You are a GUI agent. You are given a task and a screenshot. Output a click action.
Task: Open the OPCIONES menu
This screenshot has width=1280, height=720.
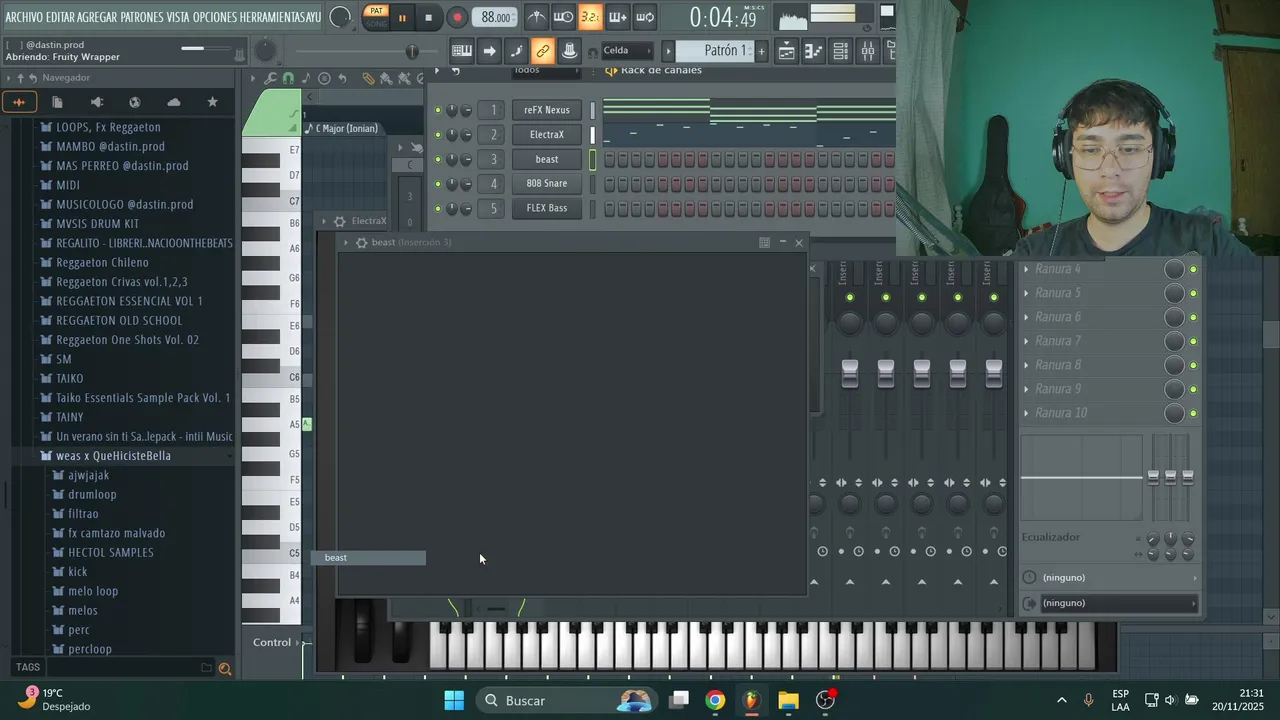[215, 17]
